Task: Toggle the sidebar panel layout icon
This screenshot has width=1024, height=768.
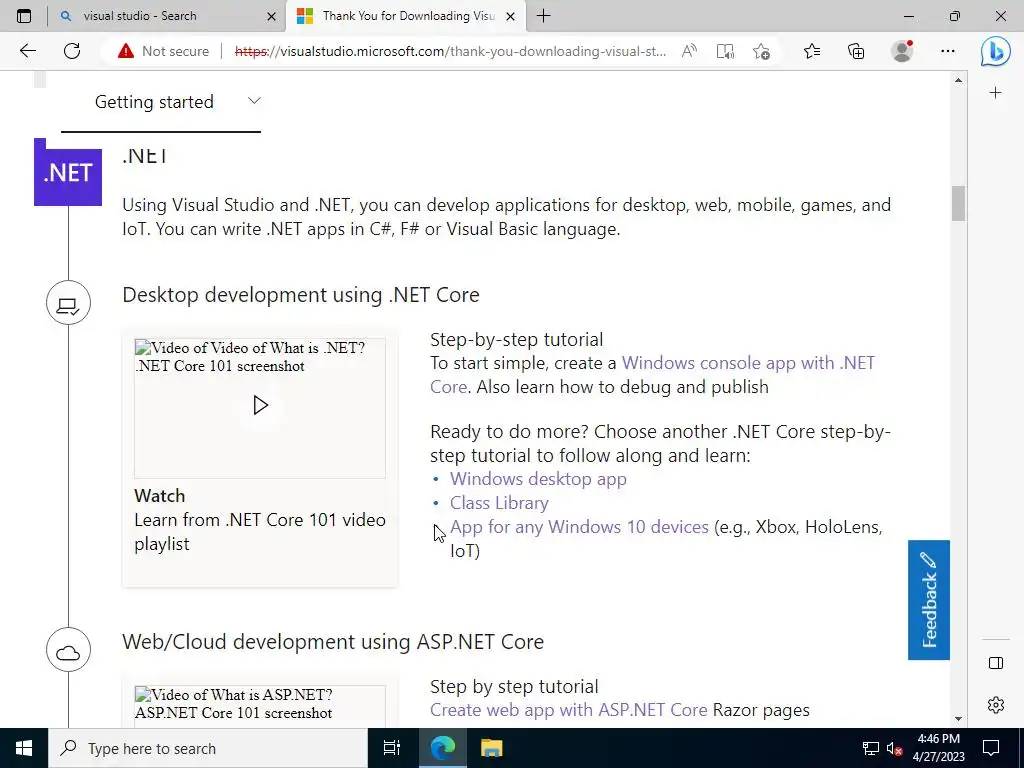Action: [995, 664]
